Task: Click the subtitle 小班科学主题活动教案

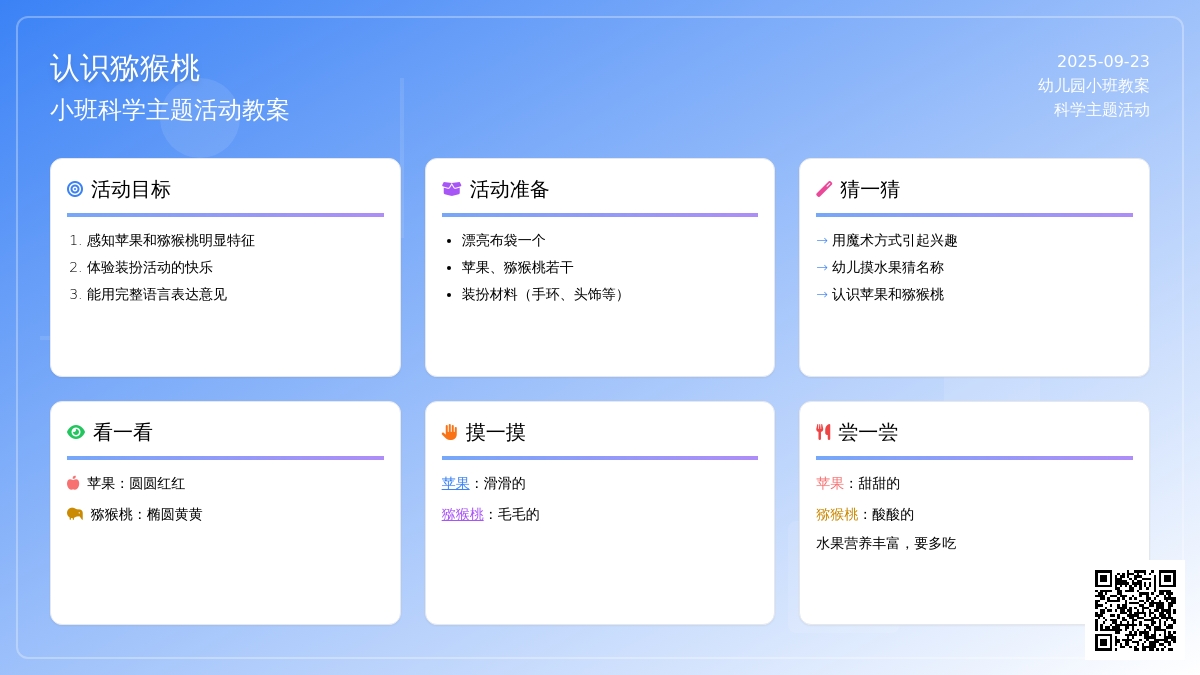Action: tap(170, 110)
